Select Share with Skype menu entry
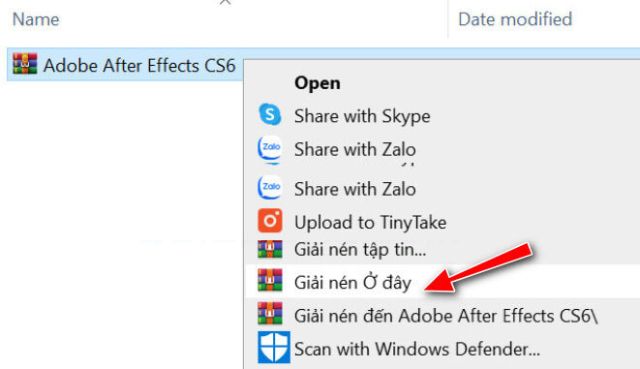The width and height of the screenshot is (640, 369). tap(362, 116)
